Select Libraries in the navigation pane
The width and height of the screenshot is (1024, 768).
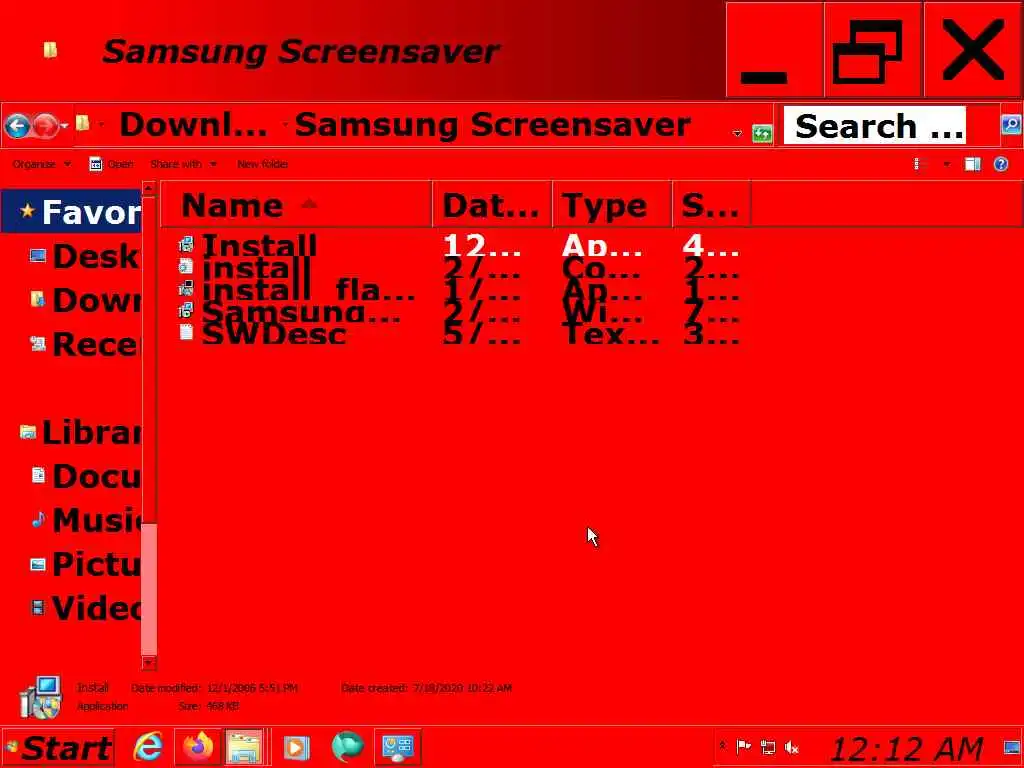pyautogui.click(x=80, y=432)
